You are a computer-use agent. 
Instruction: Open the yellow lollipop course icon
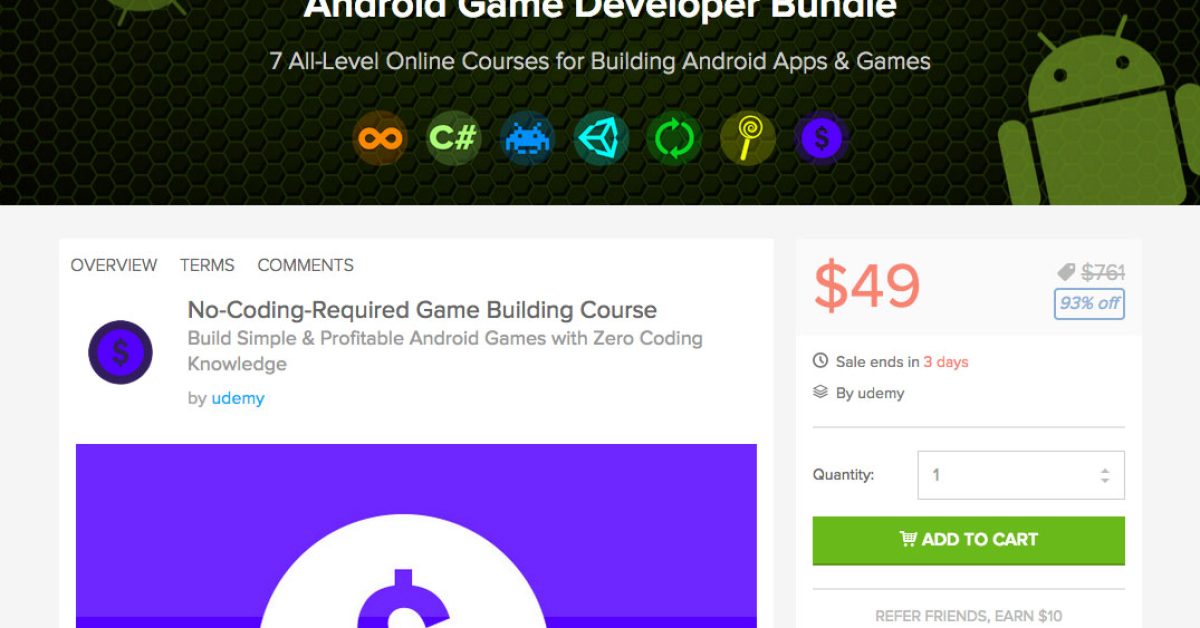tap(748, 138)
